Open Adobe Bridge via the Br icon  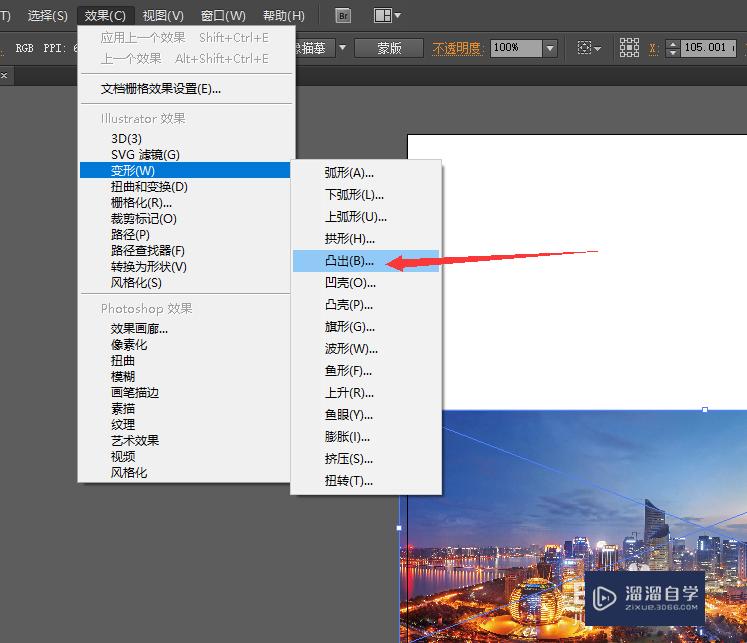click(x=344, y=16)
